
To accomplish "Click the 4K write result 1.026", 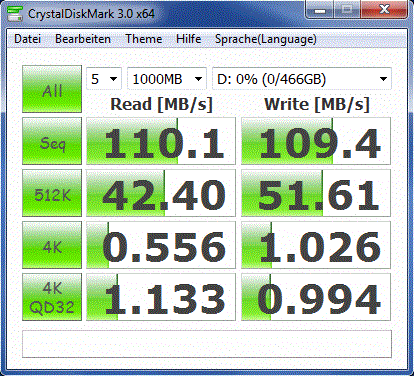I will [316, 245].
